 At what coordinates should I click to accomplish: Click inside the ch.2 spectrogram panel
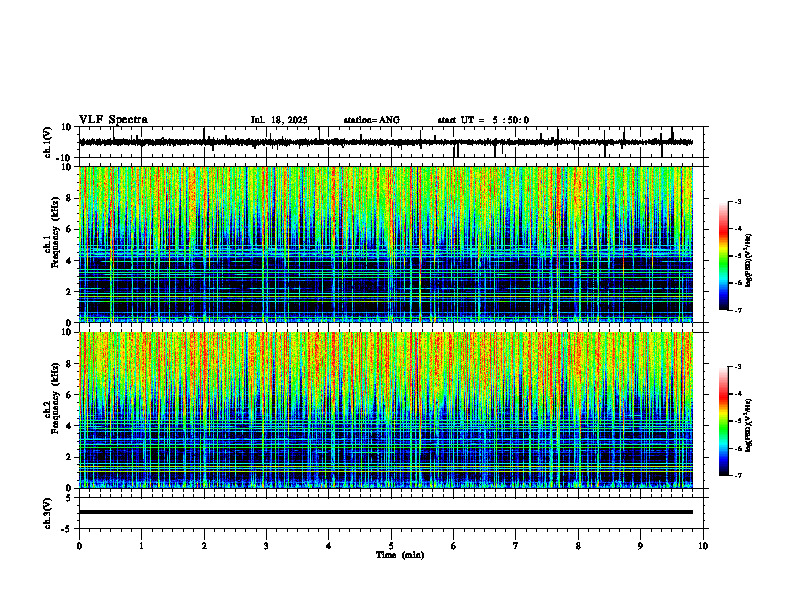(386, 410)
